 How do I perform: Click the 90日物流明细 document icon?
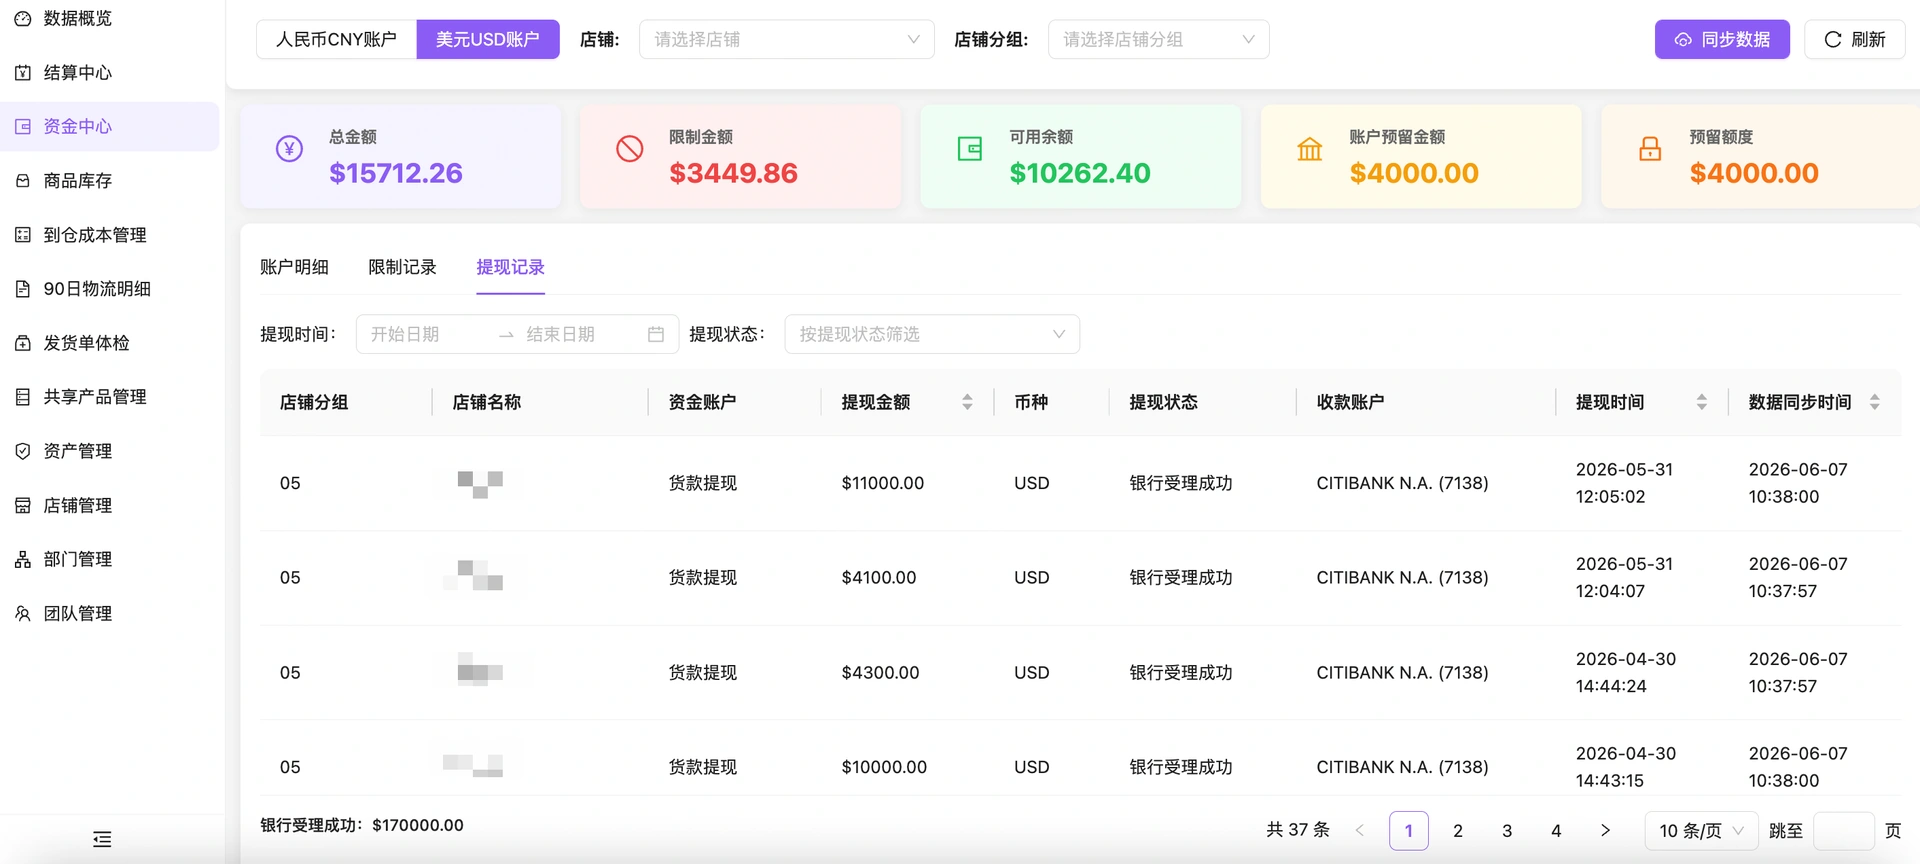(x=23, y=288)
